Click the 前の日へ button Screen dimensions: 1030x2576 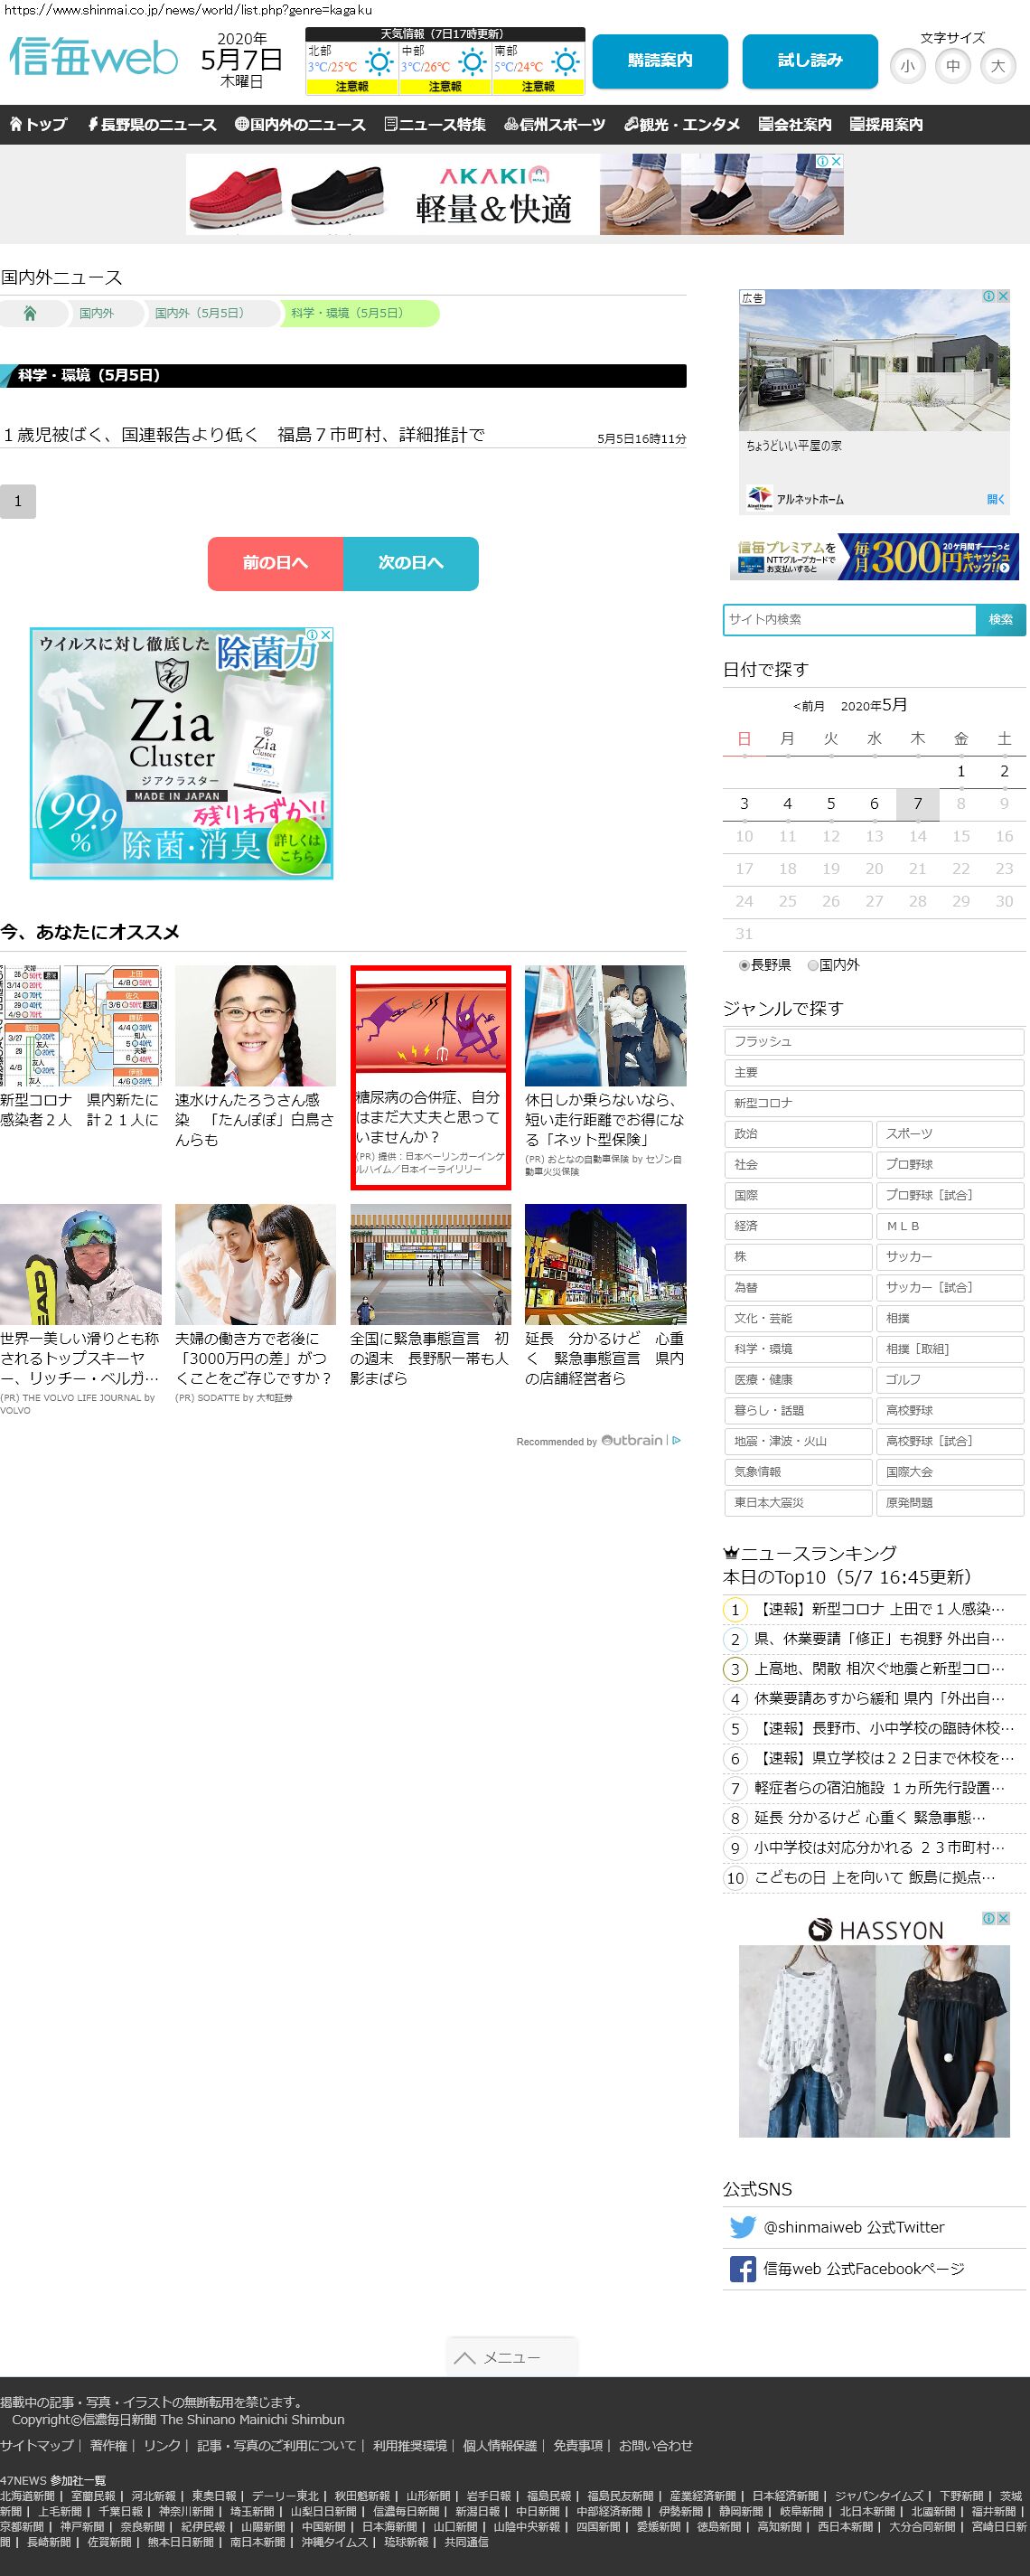tap(275, 563)
